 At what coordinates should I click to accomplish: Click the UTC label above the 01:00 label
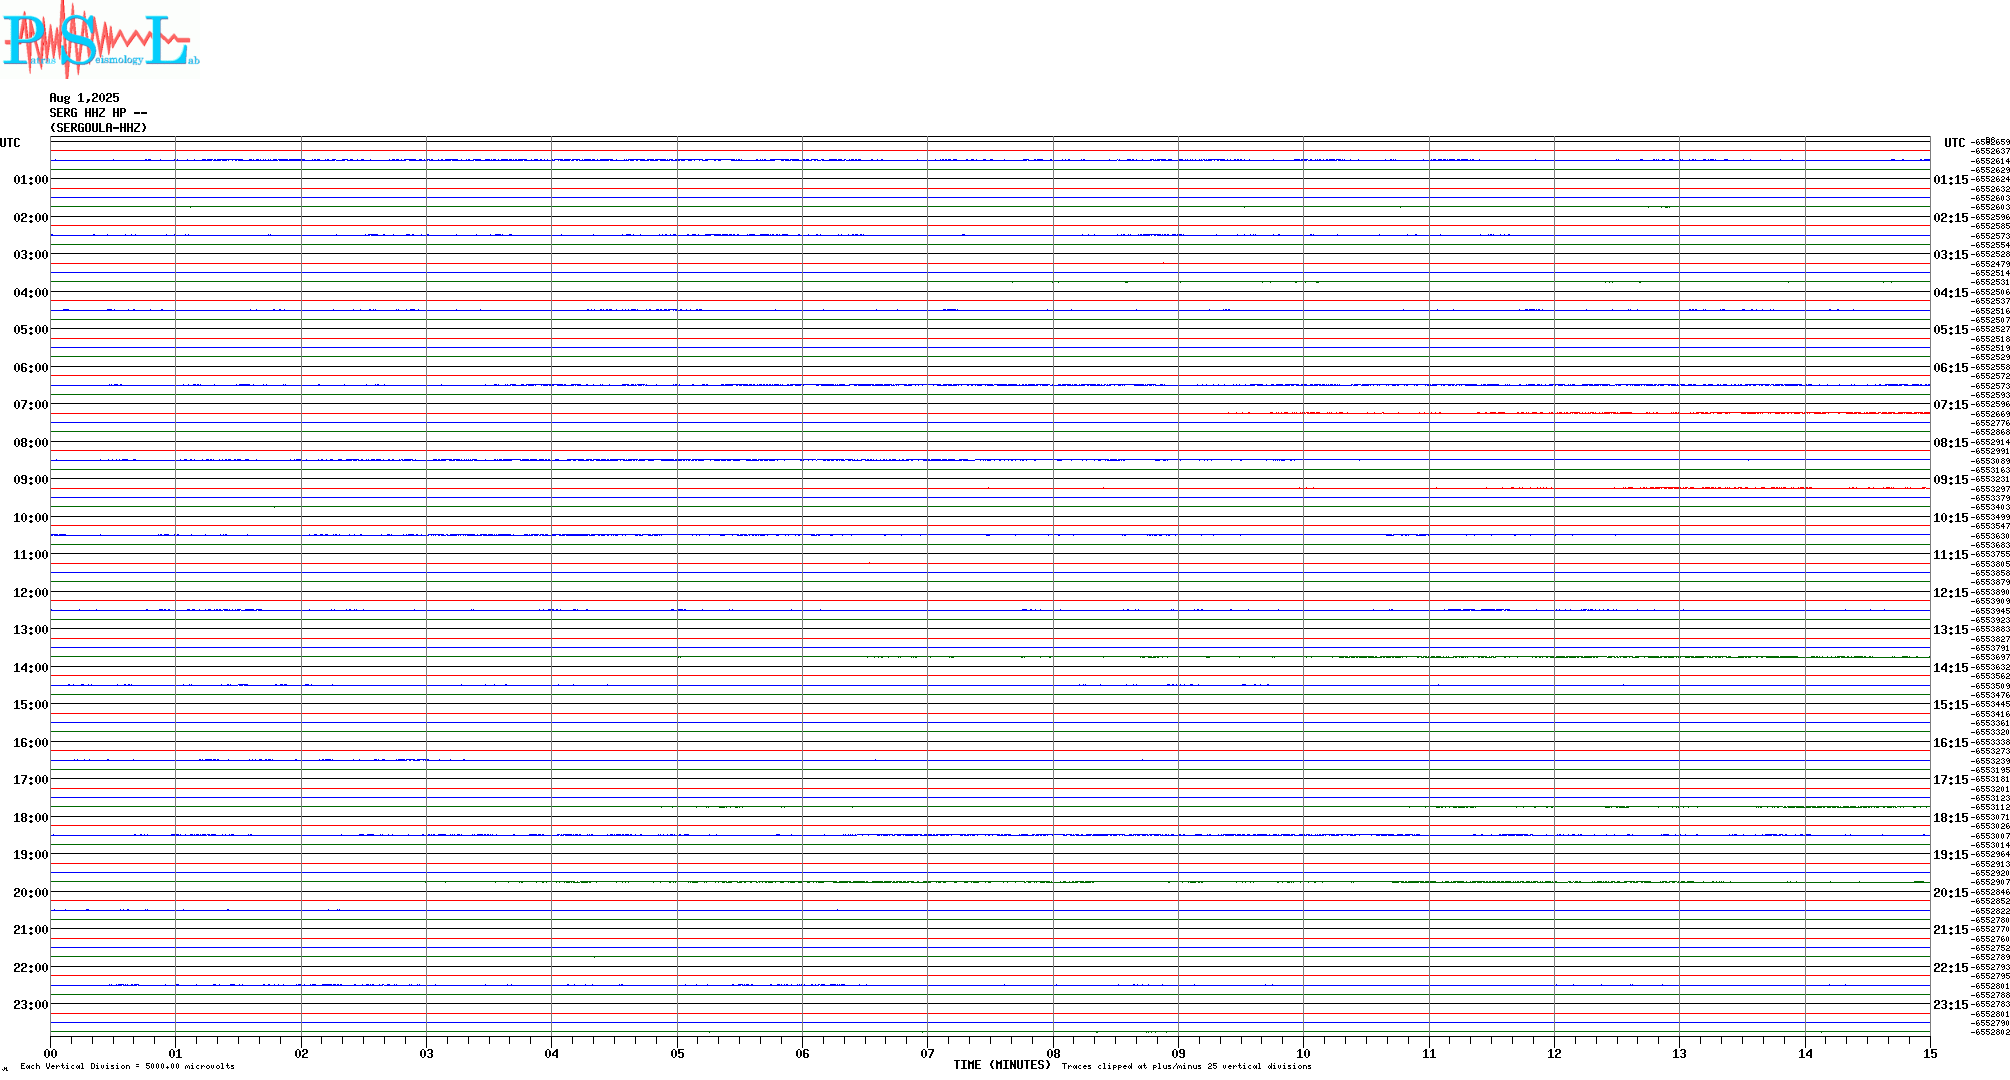click(10, 143)
